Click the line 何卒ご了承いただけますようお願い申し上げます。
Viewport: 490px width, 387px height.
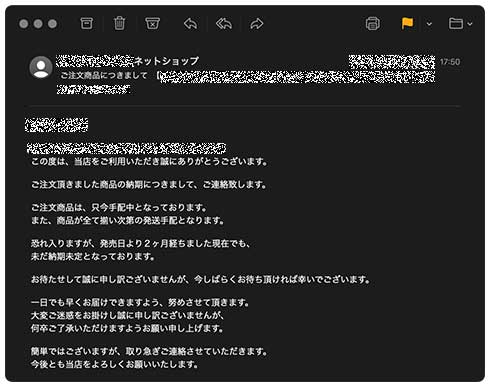127,329
